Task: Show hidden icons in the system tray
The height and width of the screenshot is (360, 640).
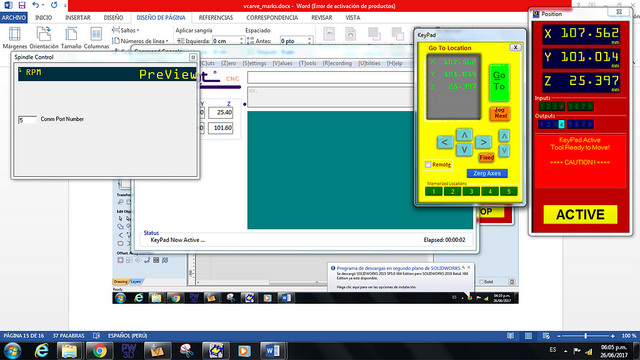Action: [x=566, y=351]
